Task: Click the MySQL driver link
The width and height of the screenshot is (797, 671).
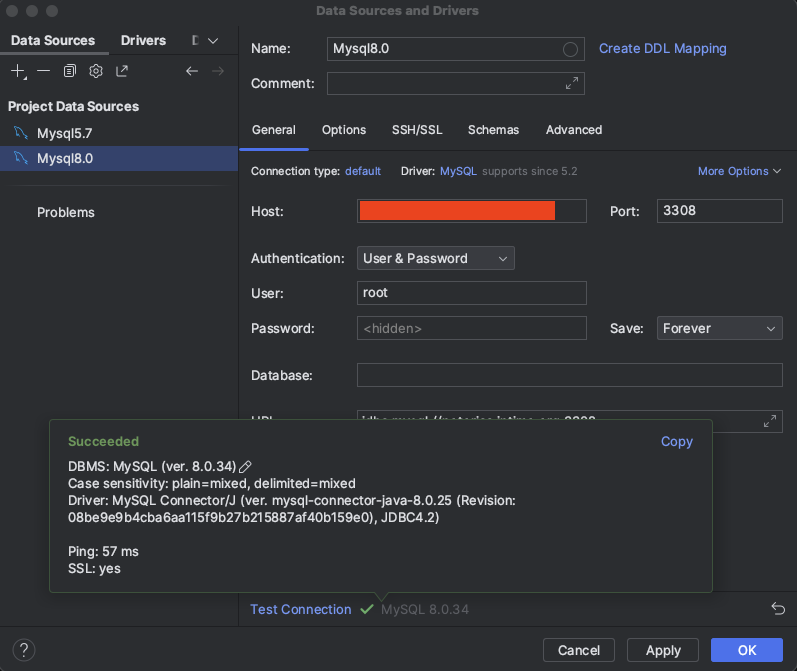Action: click(x=458, y=171)
